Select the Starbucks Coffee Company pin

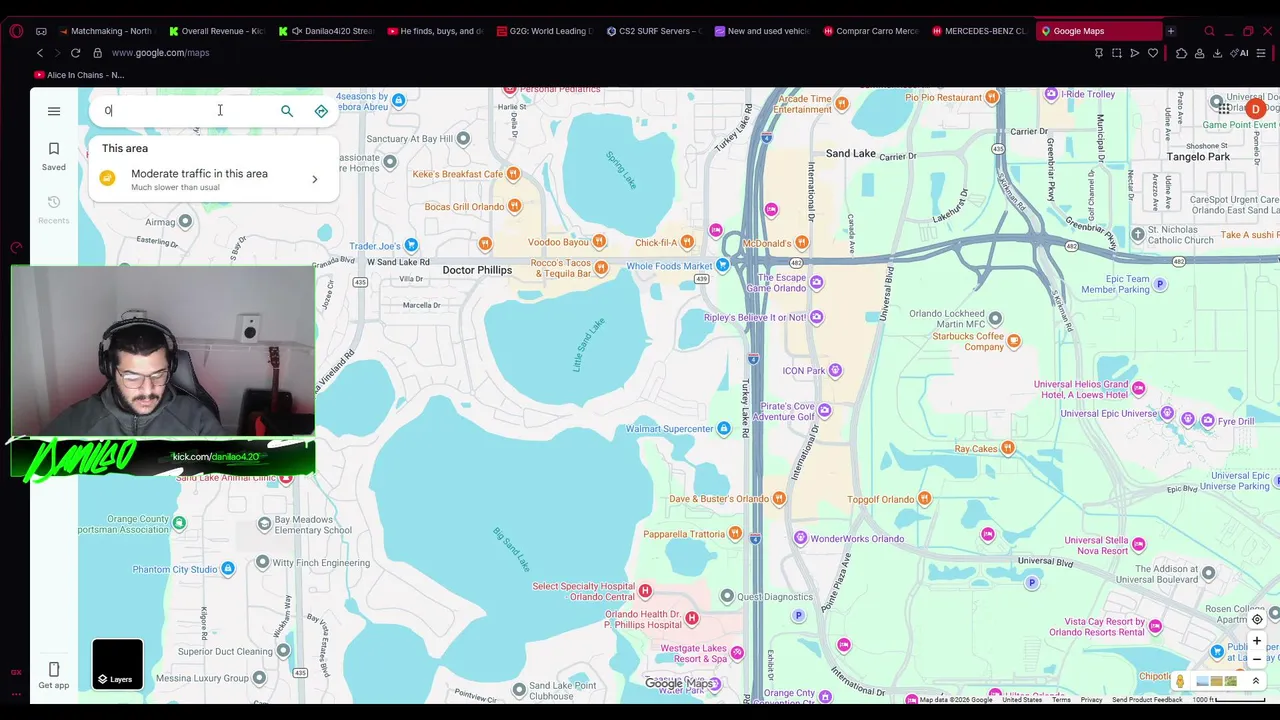tap(1014, 341)
